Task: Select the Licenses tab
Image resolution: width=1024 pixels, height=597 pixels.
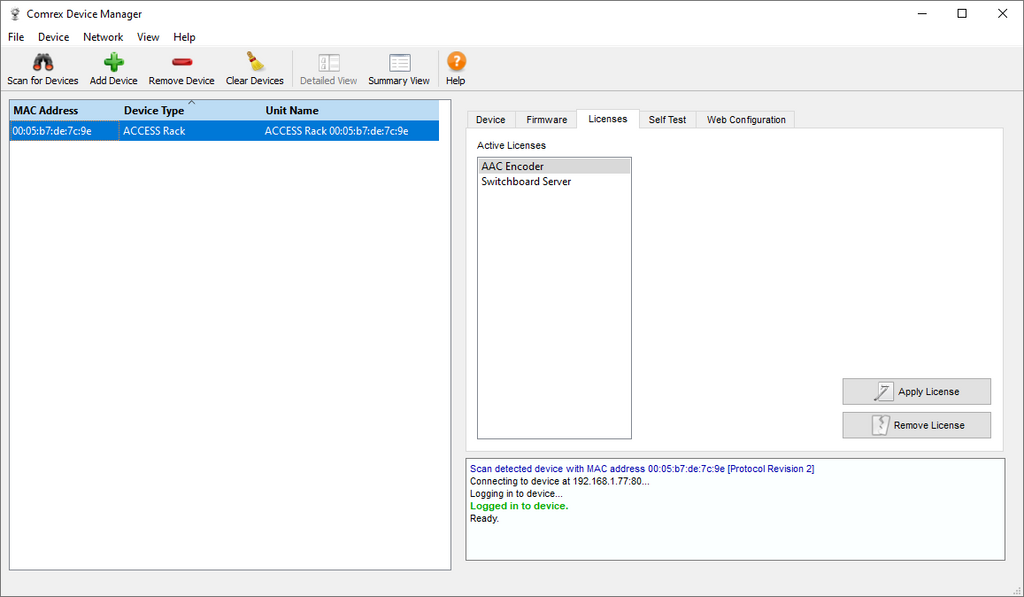Action: click(x=607, y=119)
